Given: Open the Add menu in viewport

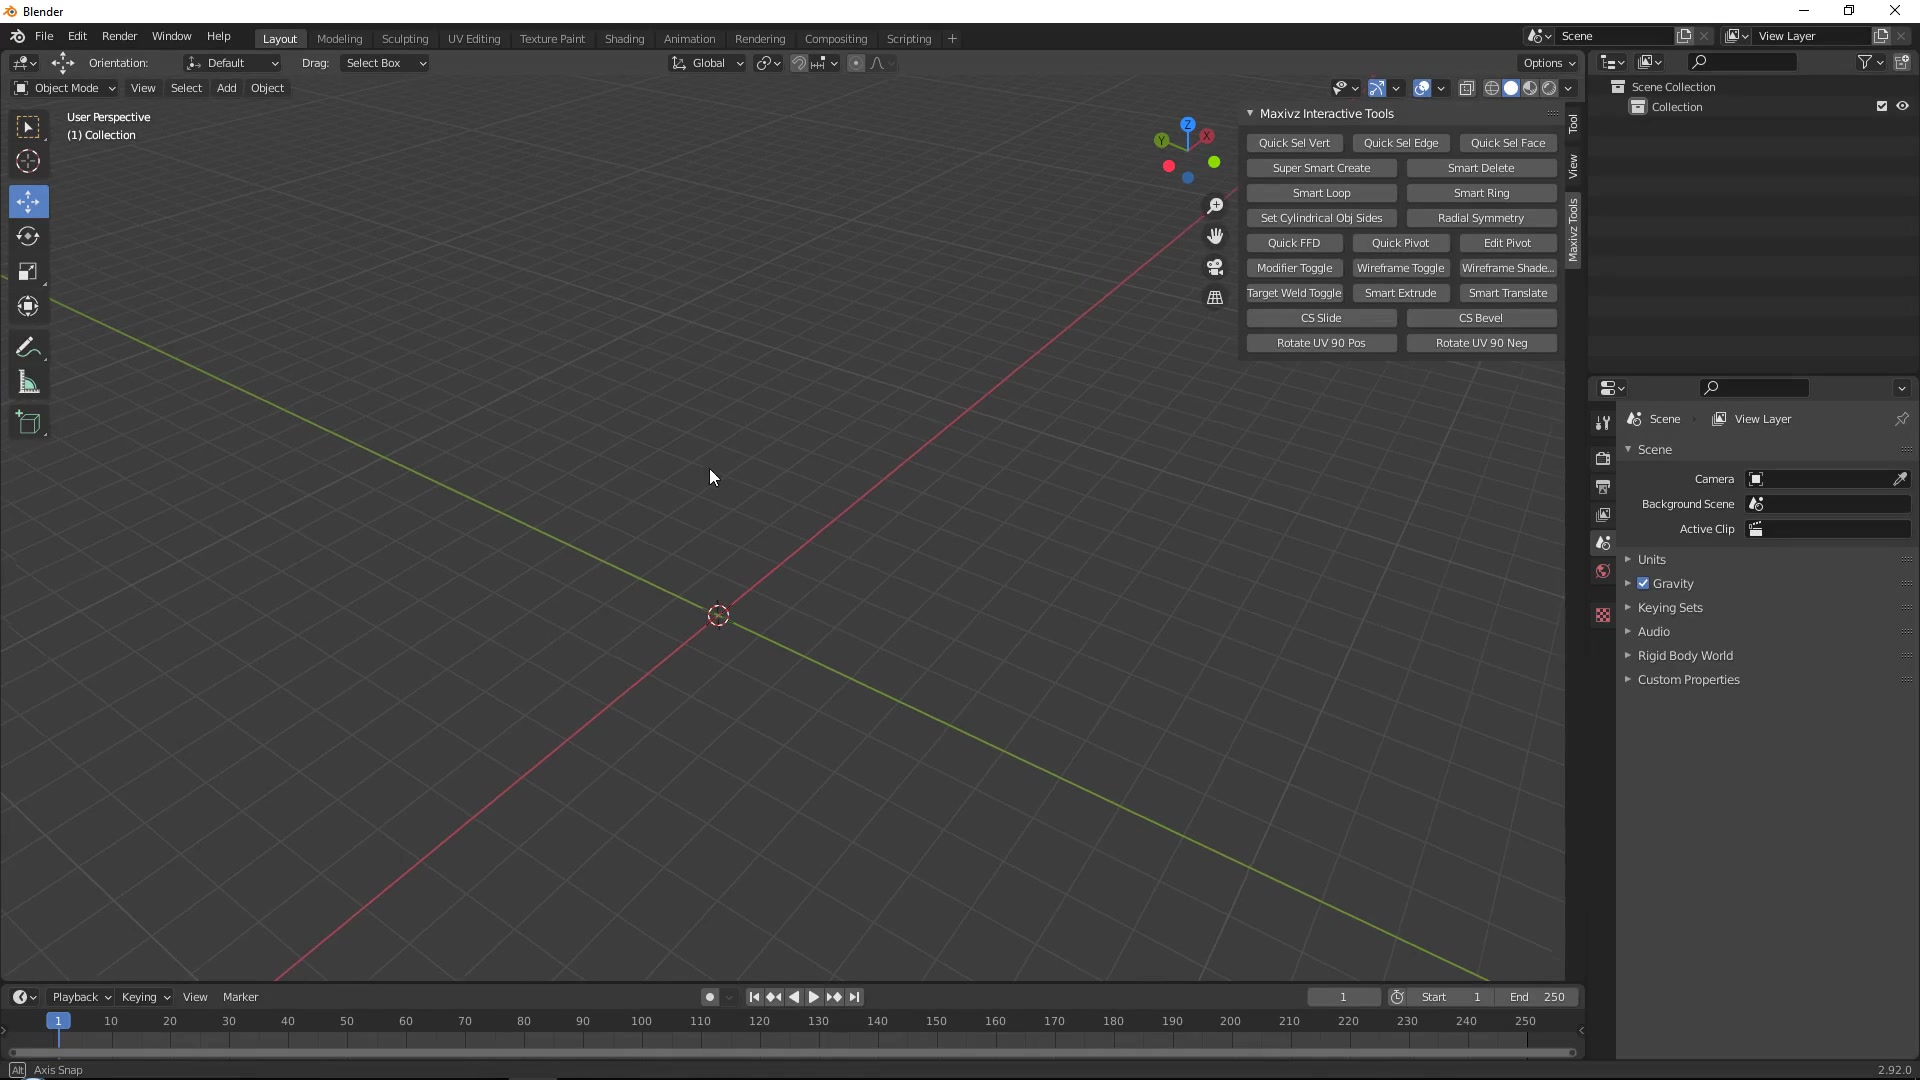Looking at the screenshot, I should [227, 88].
